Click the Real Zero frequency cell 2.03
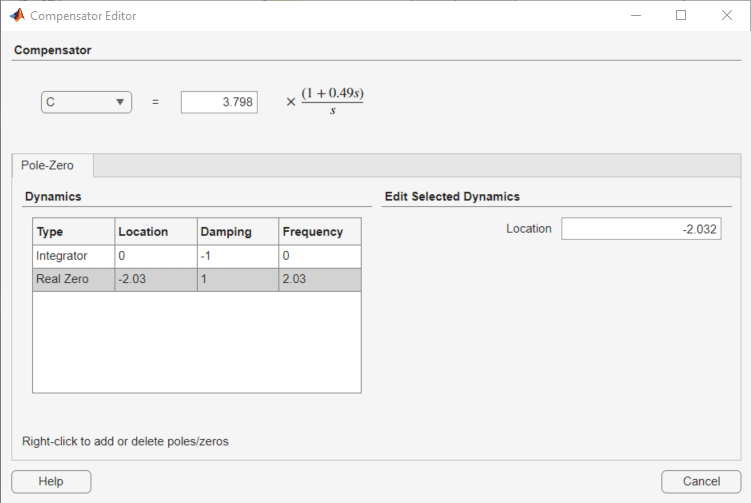Screen dimensions: 751x503 (x=319, y=279)
